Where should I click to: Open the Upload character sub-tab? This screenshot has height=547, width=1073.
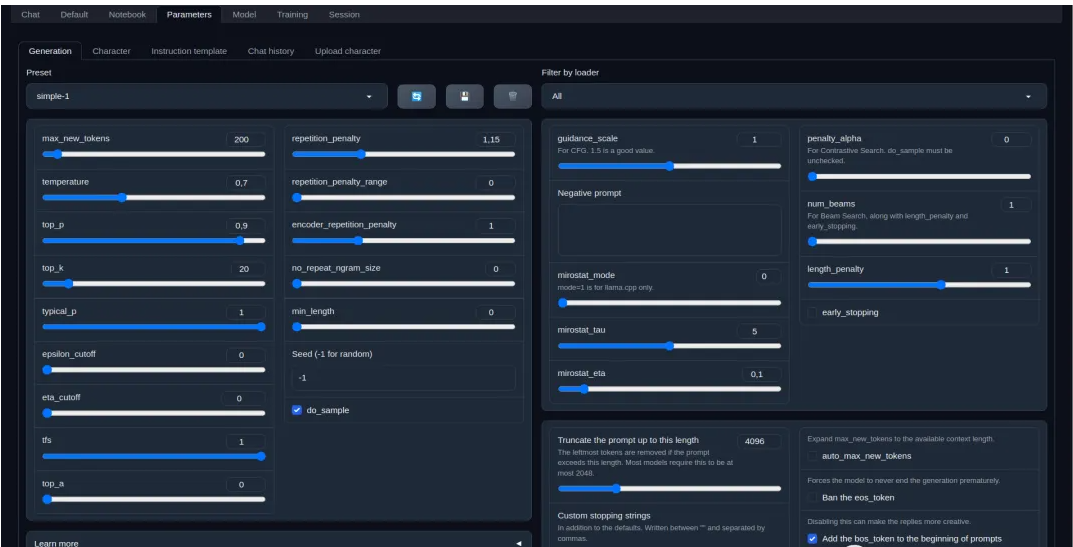348,51
